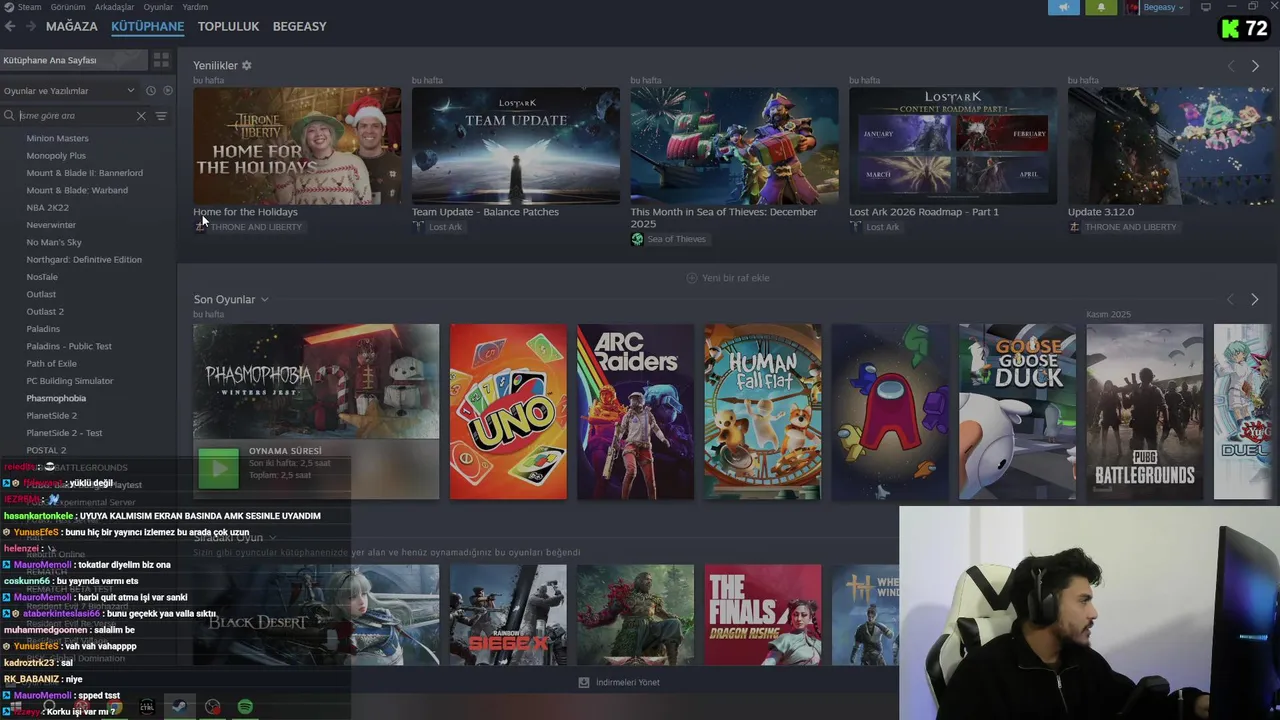The height and width of the screenshot is (720, 1280).
Task: Open the advanced filter options icon
Action: pyautogui.click(x=161, y=116)
